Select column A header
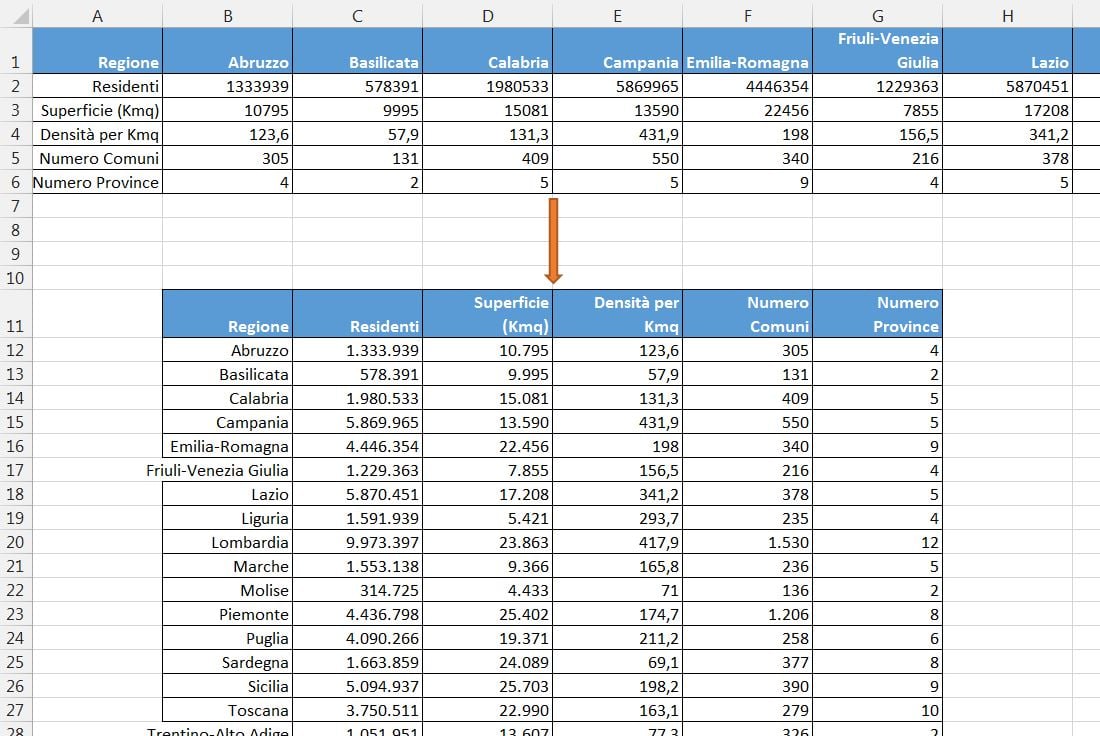 pos(98,15)
